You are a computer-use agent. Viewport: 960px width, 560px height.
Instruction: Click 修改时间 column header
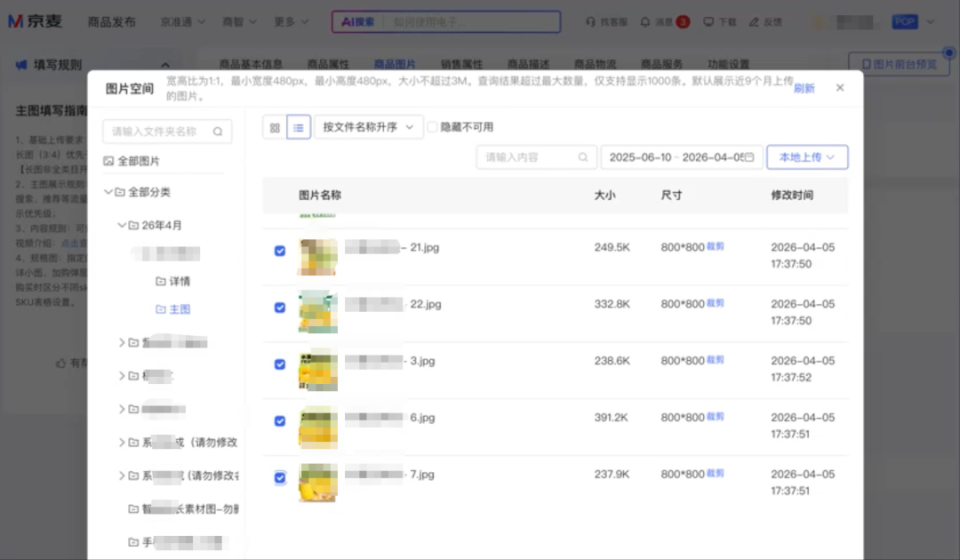point(792,195)
